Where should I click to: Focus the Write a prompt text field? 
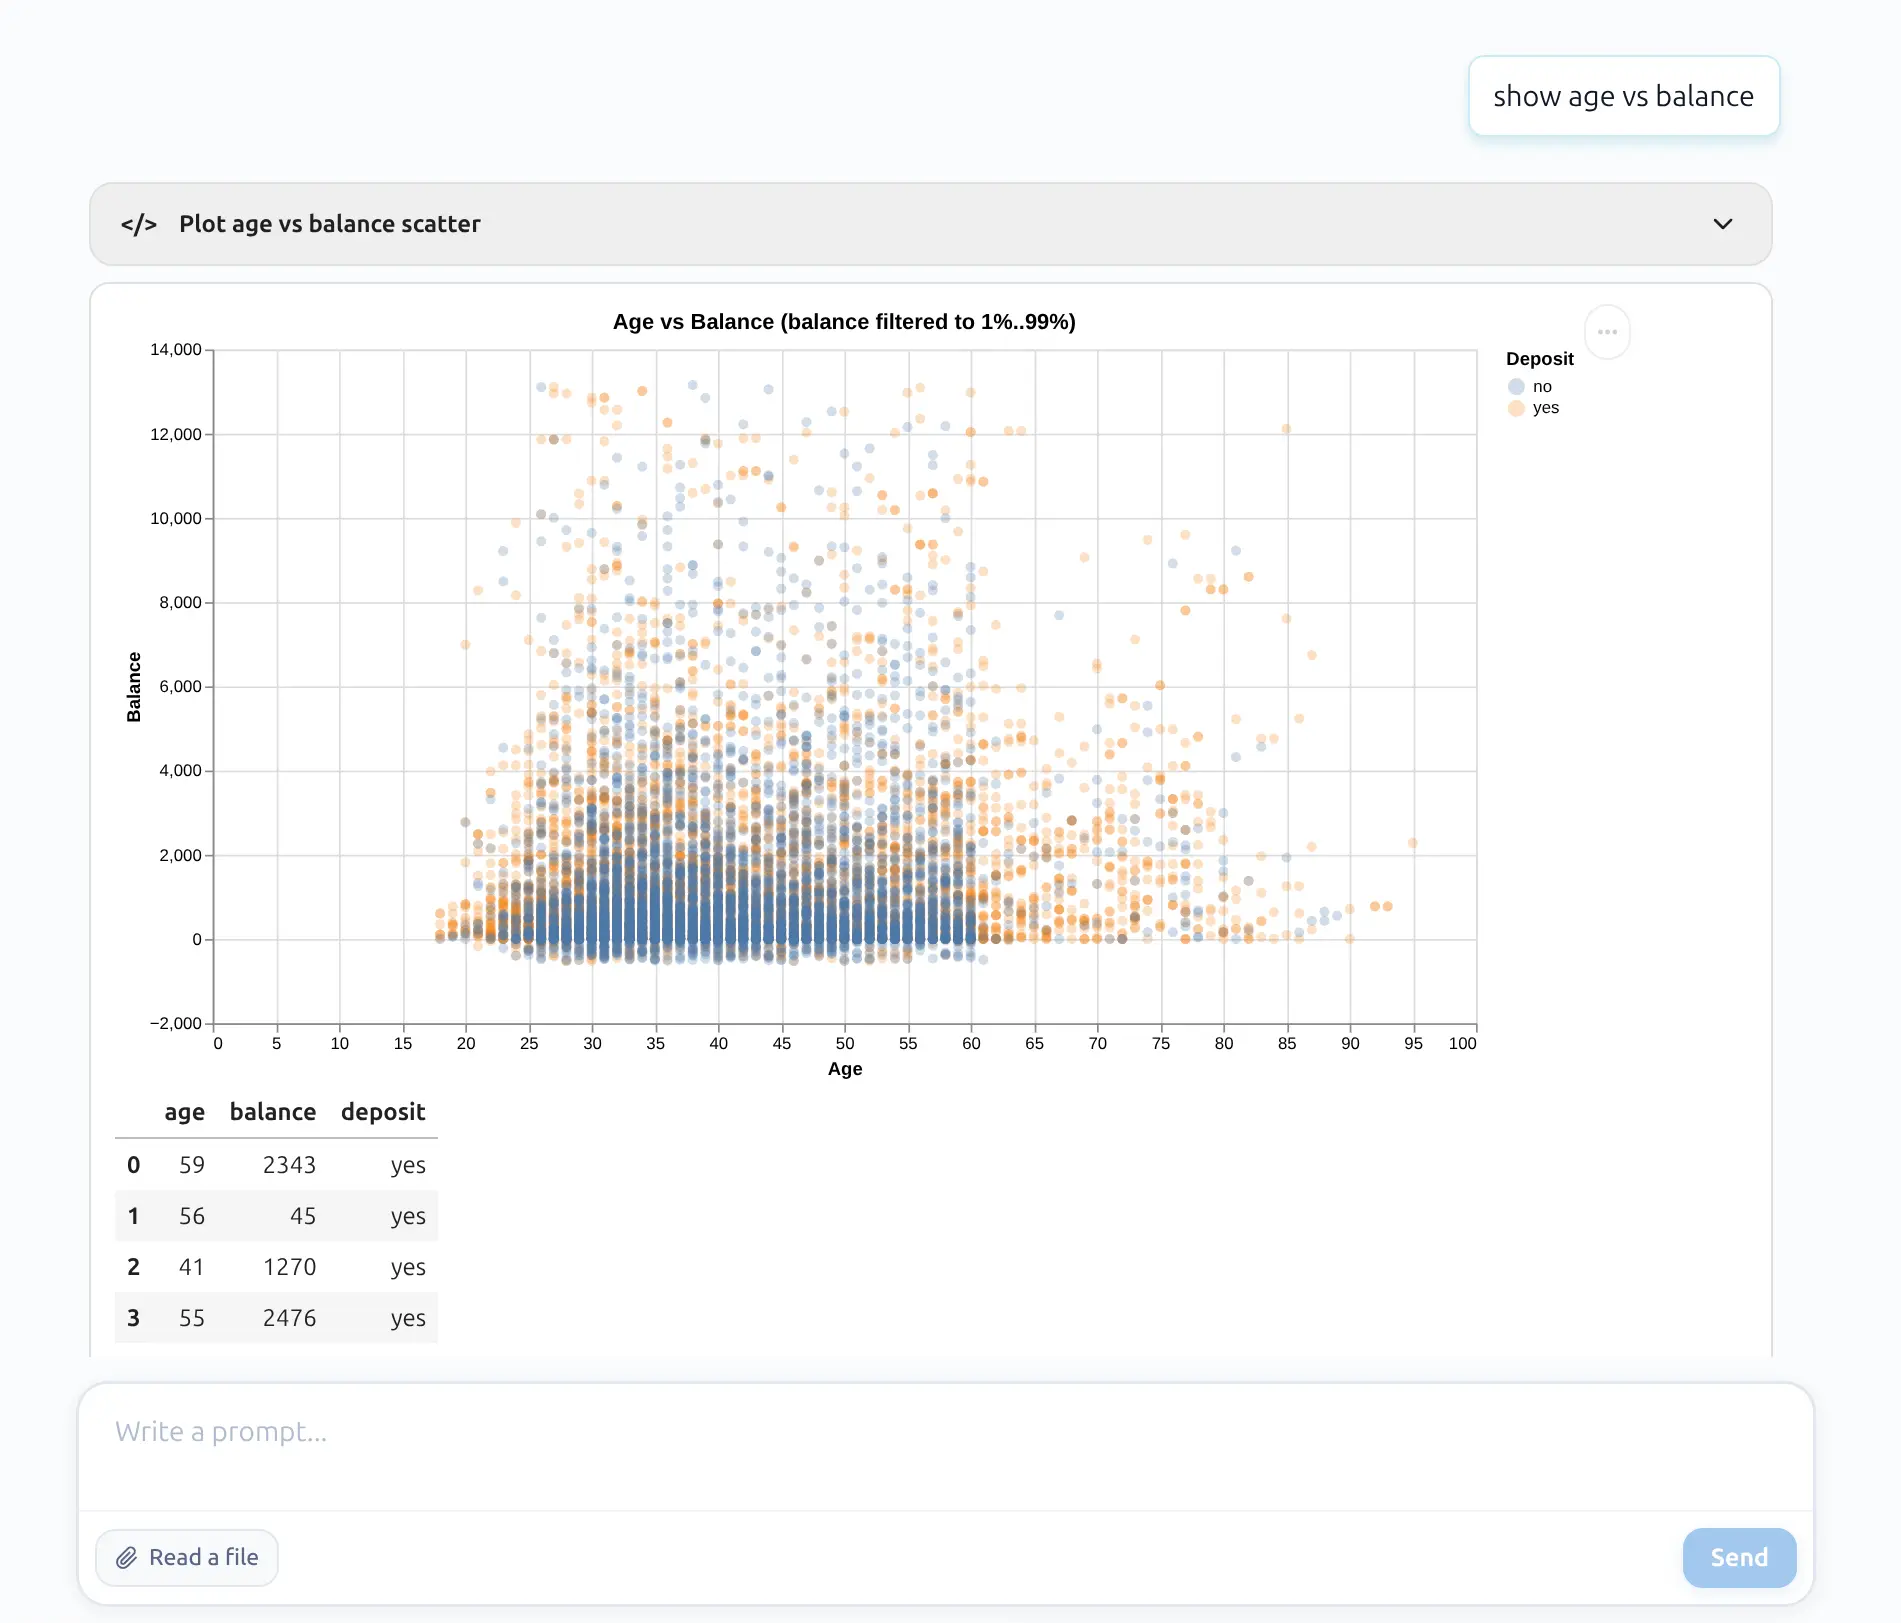click(944, 1432)
